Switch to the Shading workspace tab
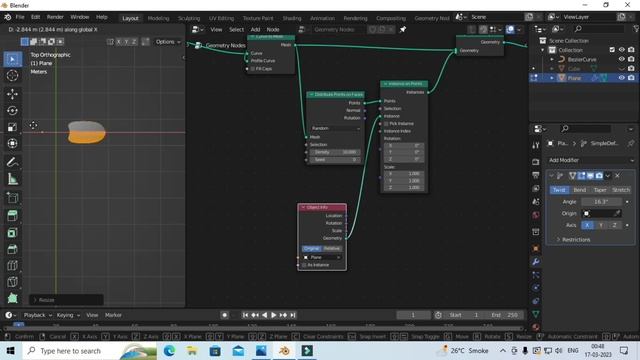640x360 pixels. [292, 18]
